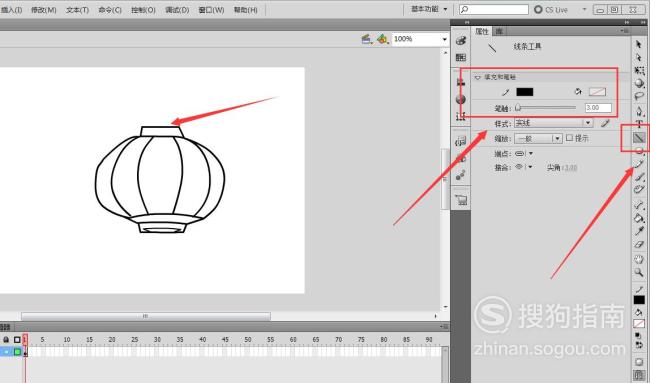Select the Free Transform tool

point(639,70)
